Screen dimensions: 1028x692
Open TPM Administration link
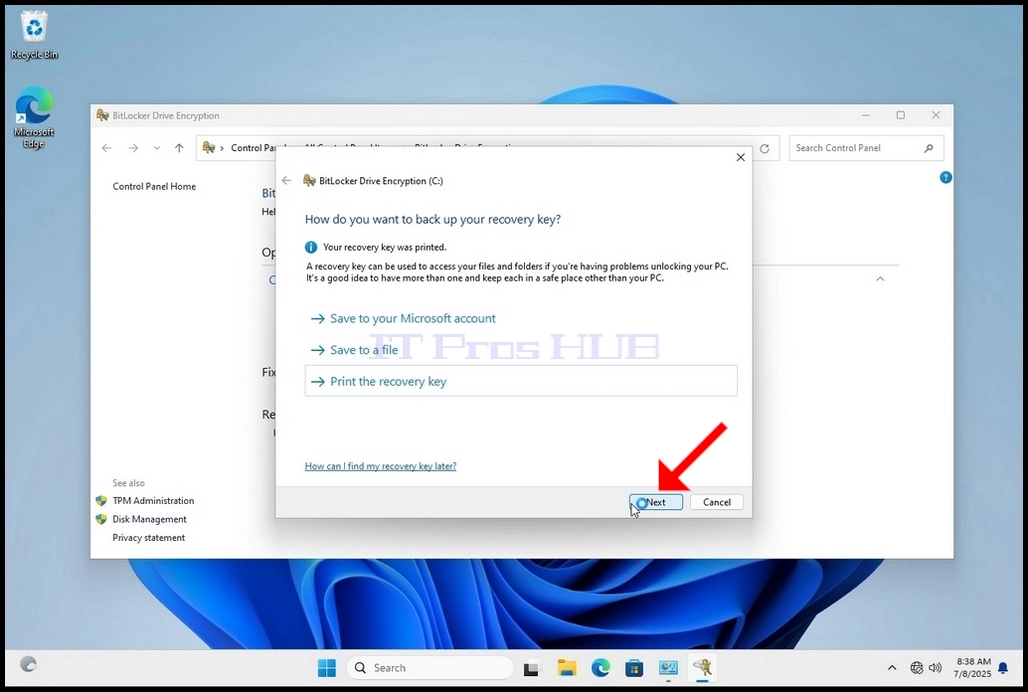tap(153, 501)
